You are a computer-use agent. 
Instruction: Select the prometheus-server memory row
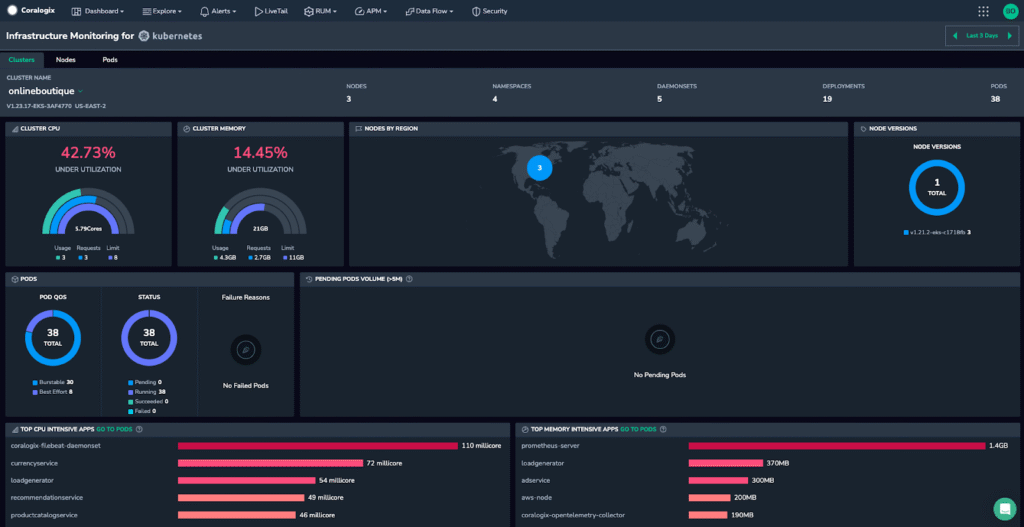[x=767, y=446]
